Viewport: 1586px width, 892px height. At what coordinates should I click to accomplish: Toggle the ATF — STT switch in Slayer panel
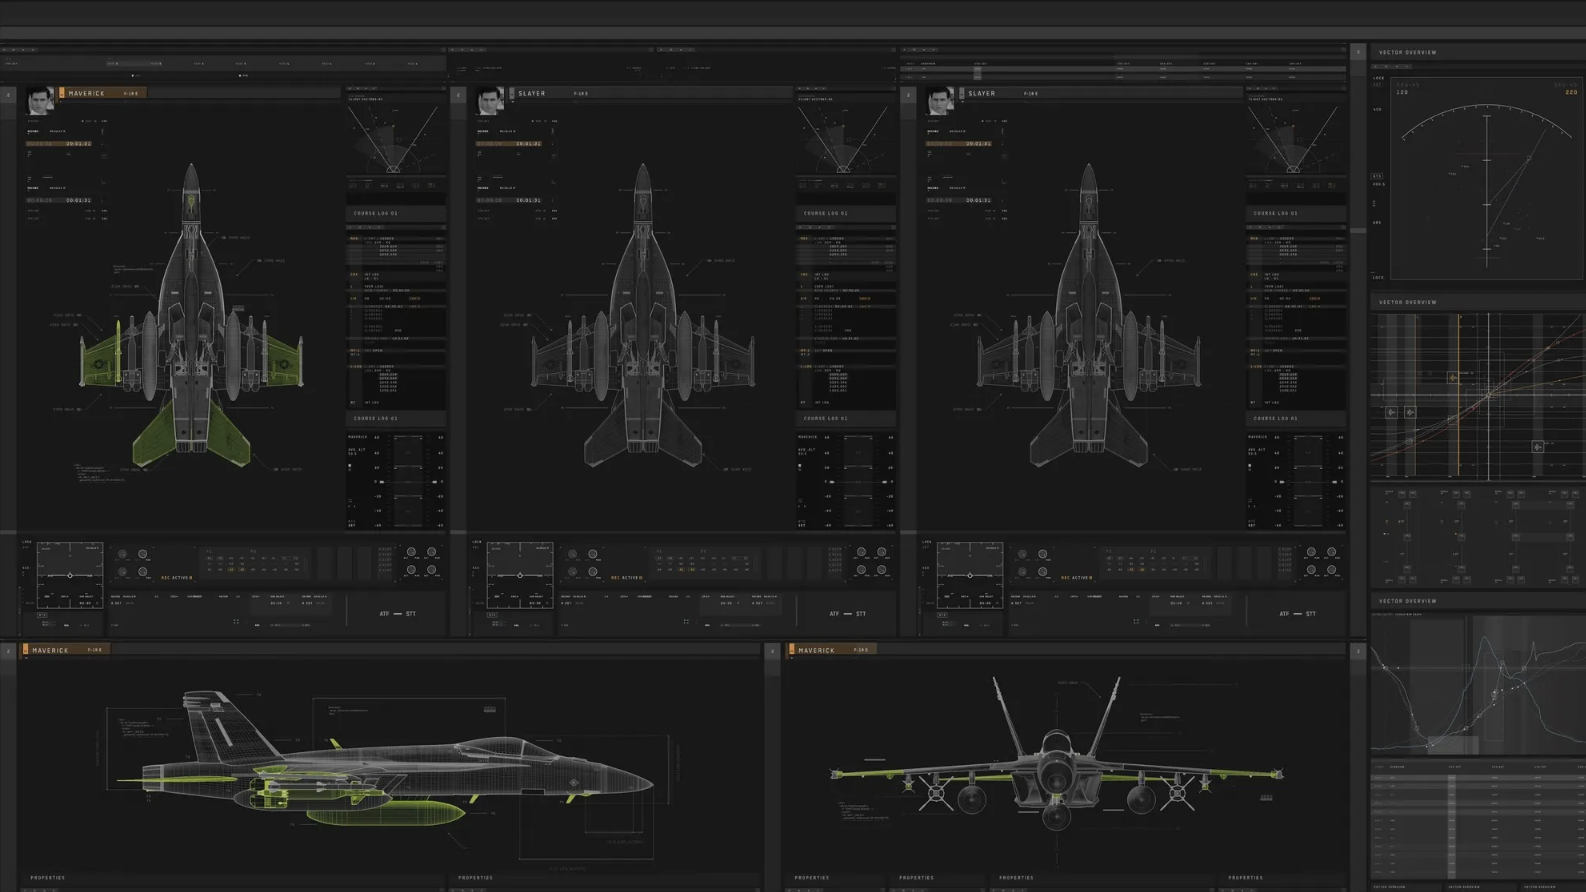(848, 614)
